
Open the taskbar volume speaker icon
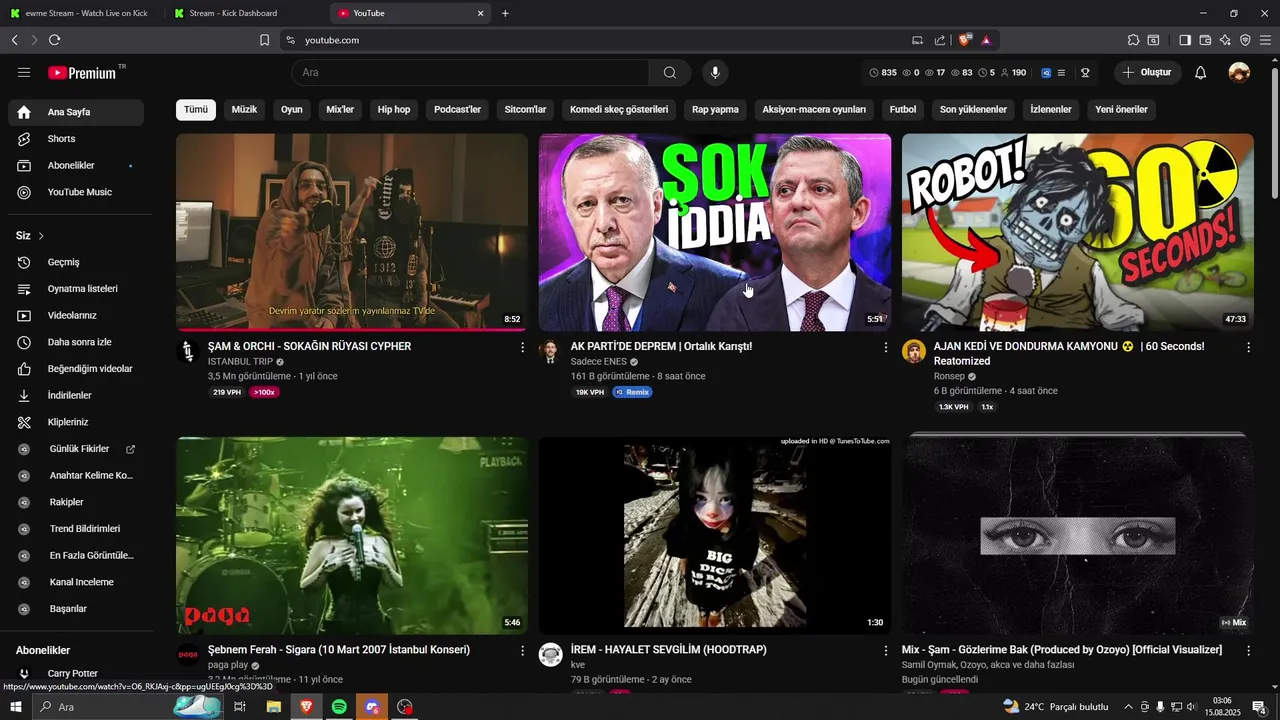[1191, 707]
